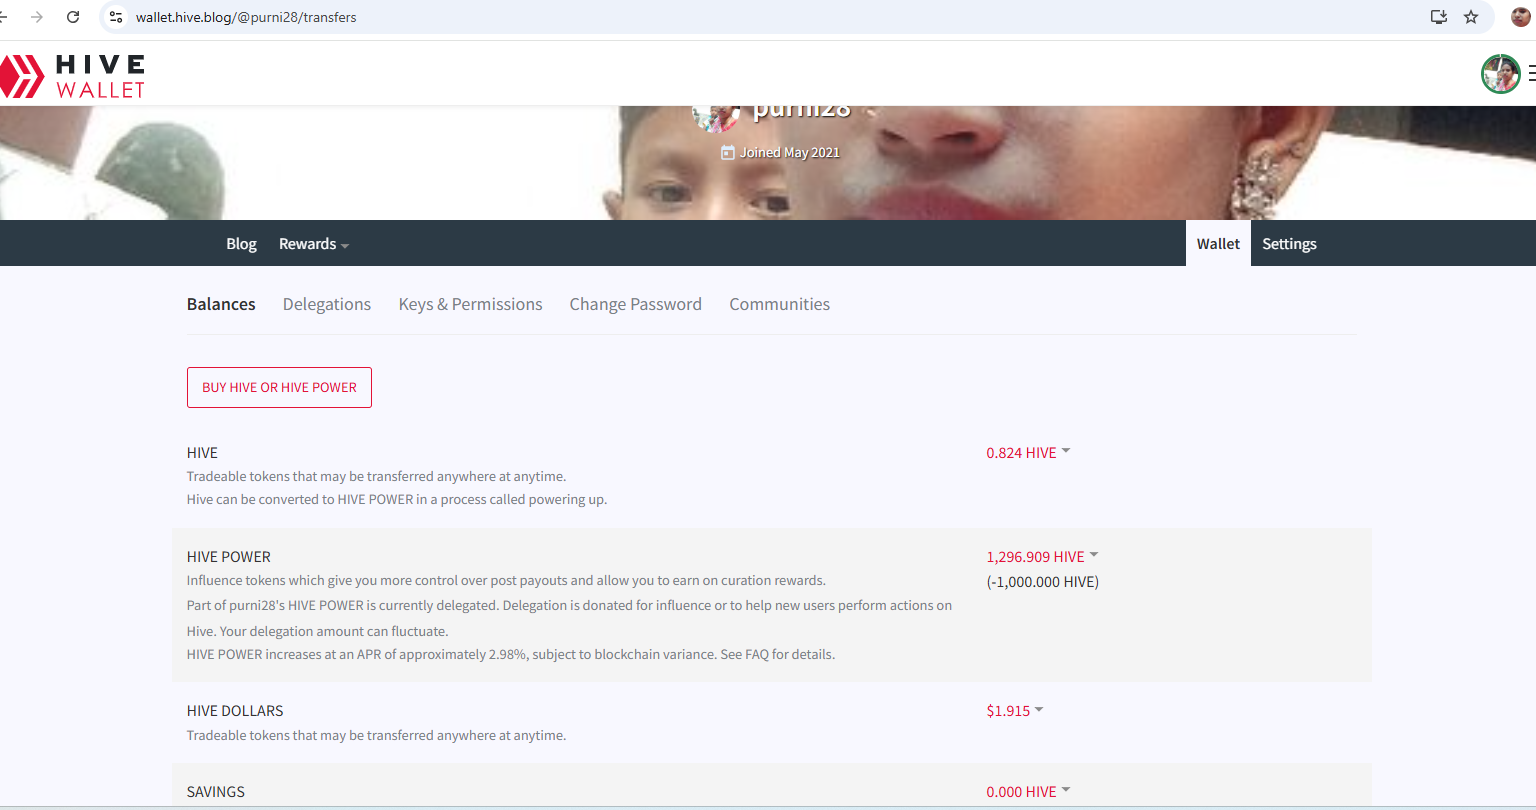
Task: Open the Settings tab
Action: (1289, 244)
